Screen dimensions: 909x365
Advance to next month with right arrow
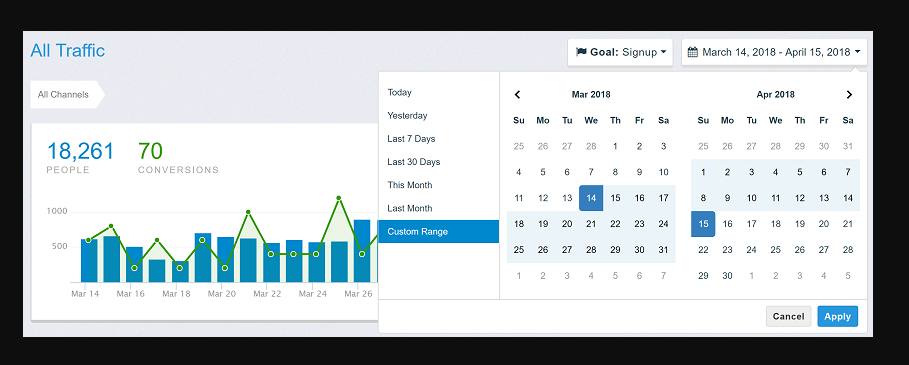(849, 94)
